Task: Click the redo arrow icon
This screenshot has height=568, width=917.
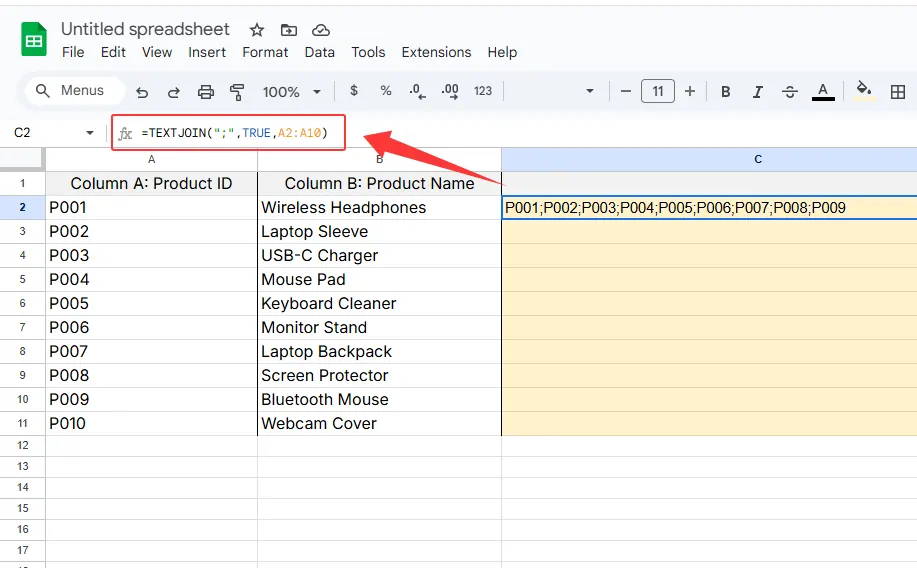Action: tap(174, 92)
